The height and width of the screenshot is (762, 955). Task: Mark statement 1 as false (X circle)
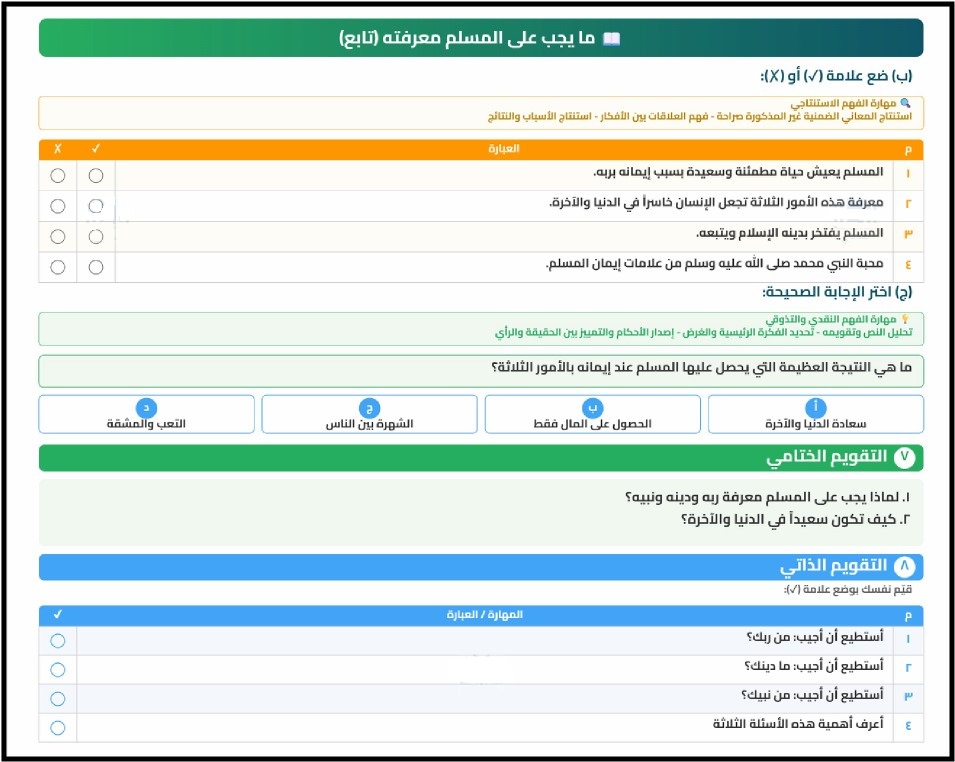coord(58,175)
